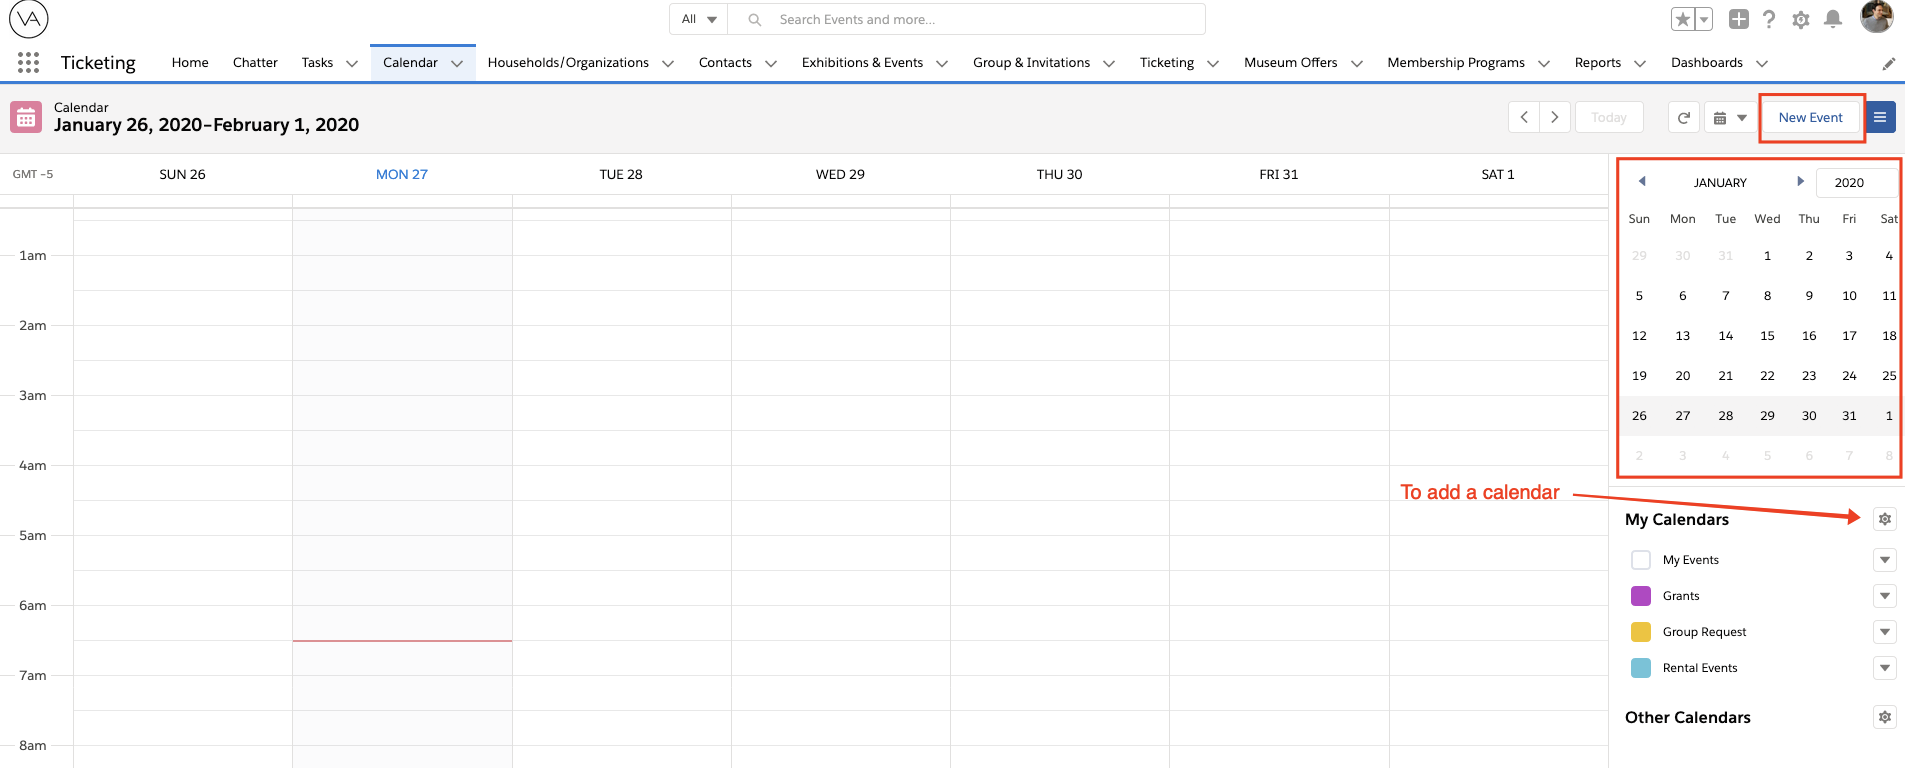Toggle the side panel icon
This screenshot has height=768, width=1905.
click(1880, 118)
